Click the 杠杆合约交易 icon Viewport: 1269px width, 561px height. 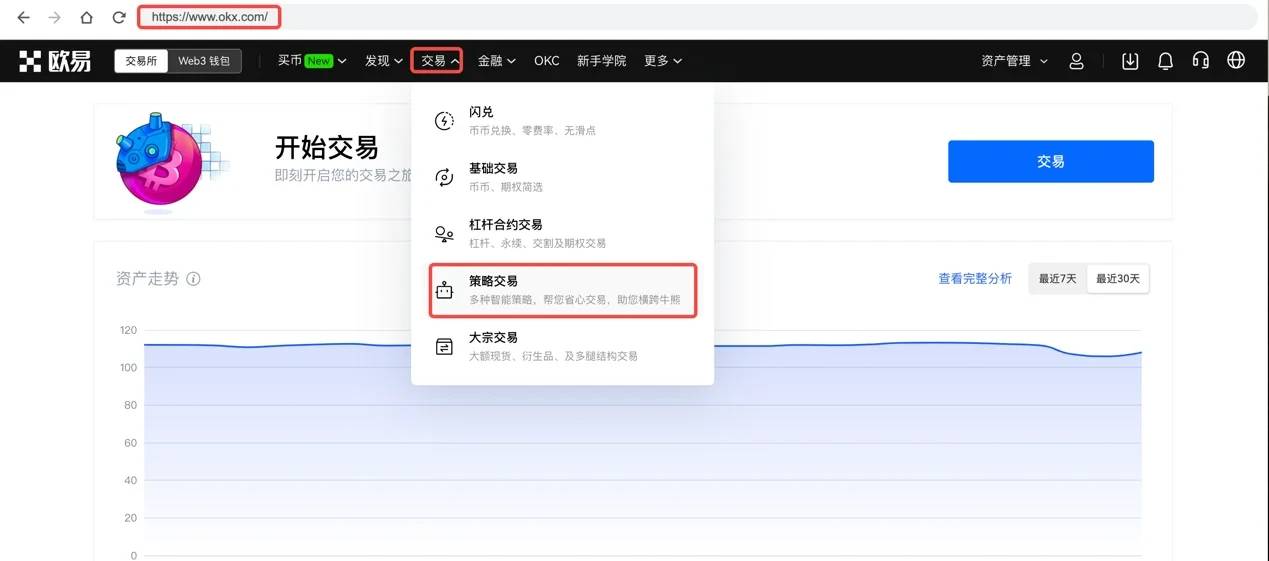[444, 234]
